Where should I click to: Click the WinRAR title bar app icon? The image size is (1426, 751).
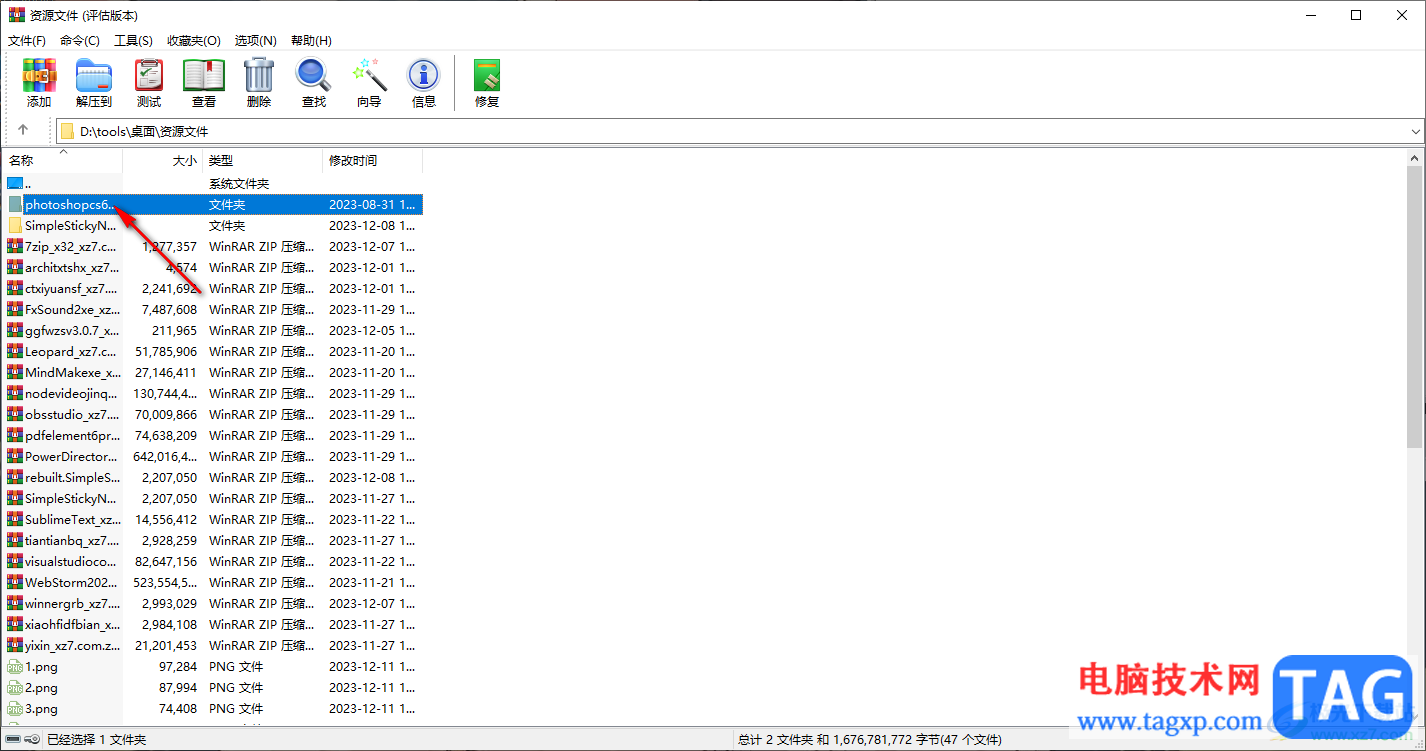coord(17,15)
